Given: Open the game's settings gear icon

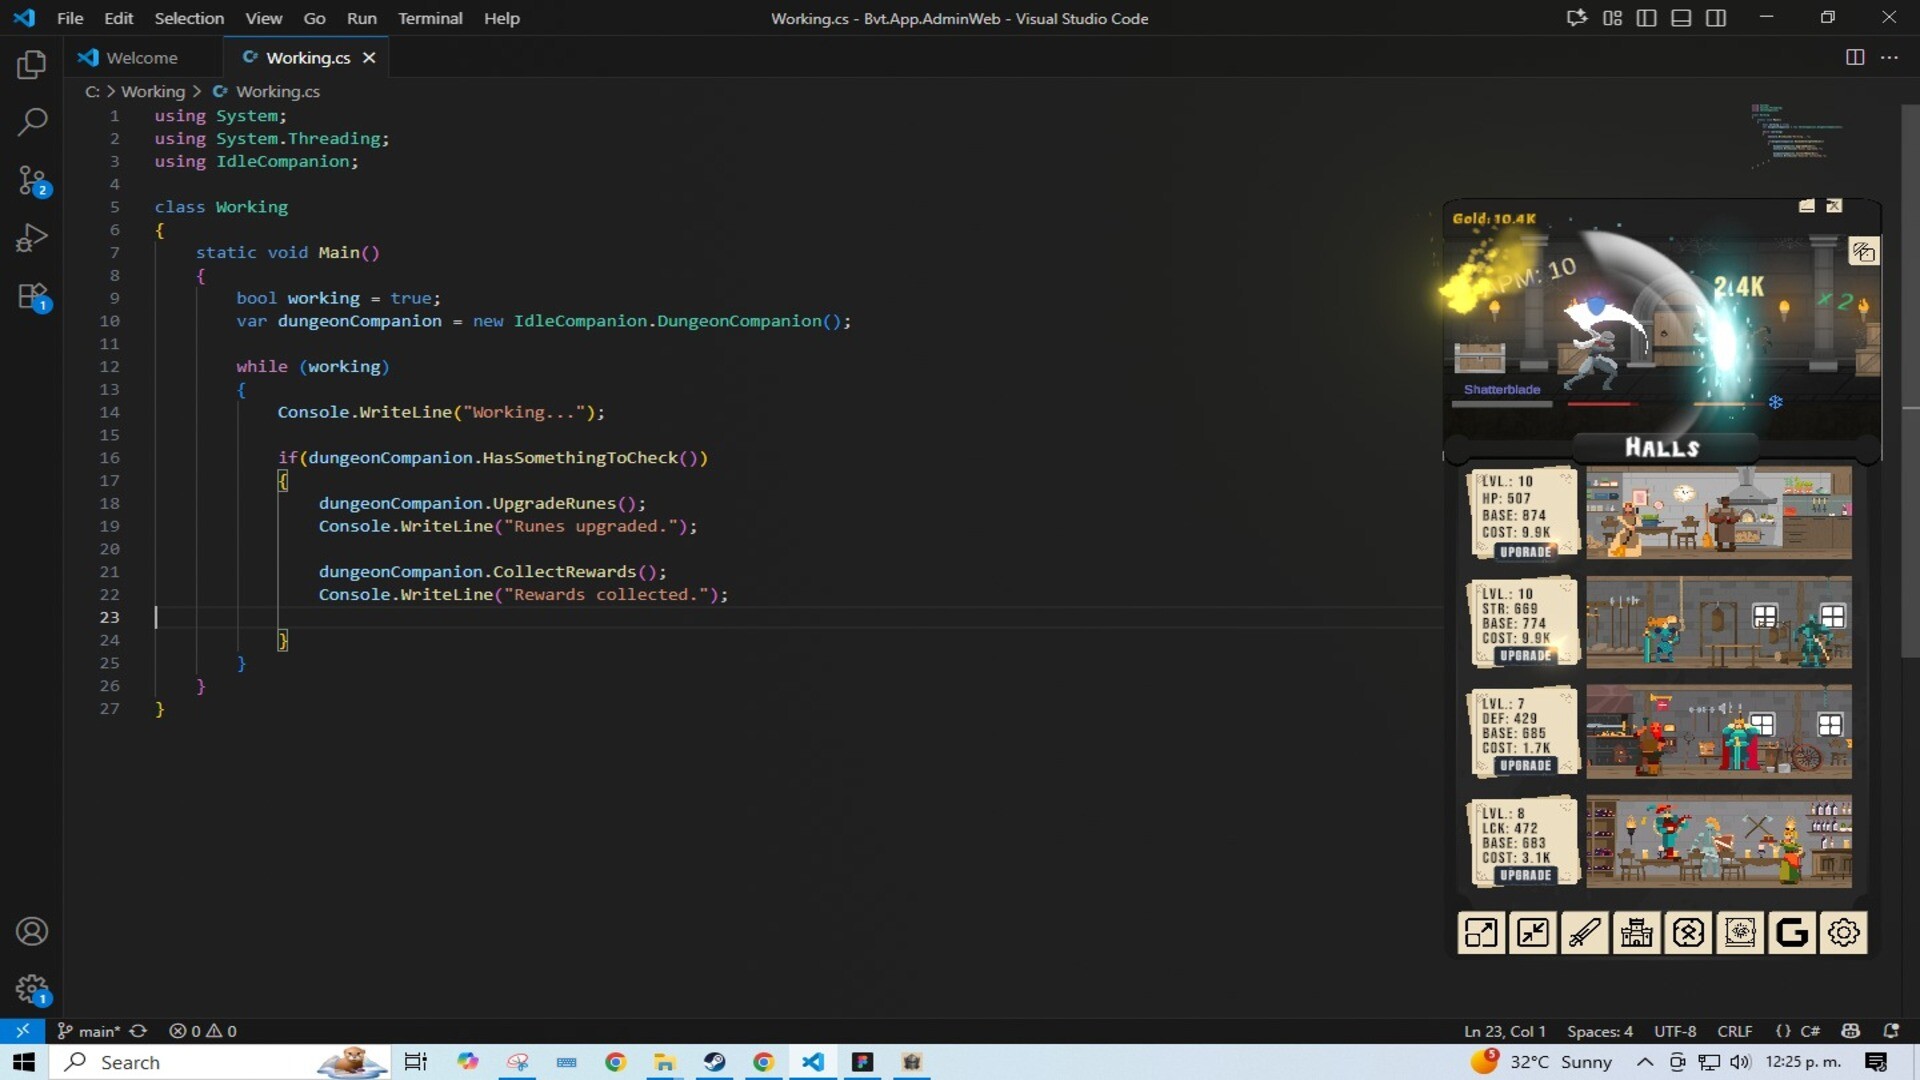Looking at the screenshot, I should (1843, 933).
